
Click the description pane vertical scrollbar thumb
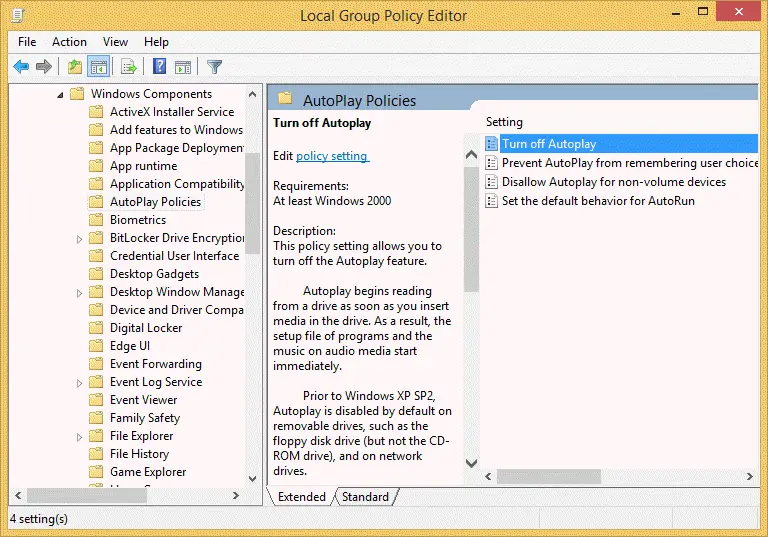471,230
